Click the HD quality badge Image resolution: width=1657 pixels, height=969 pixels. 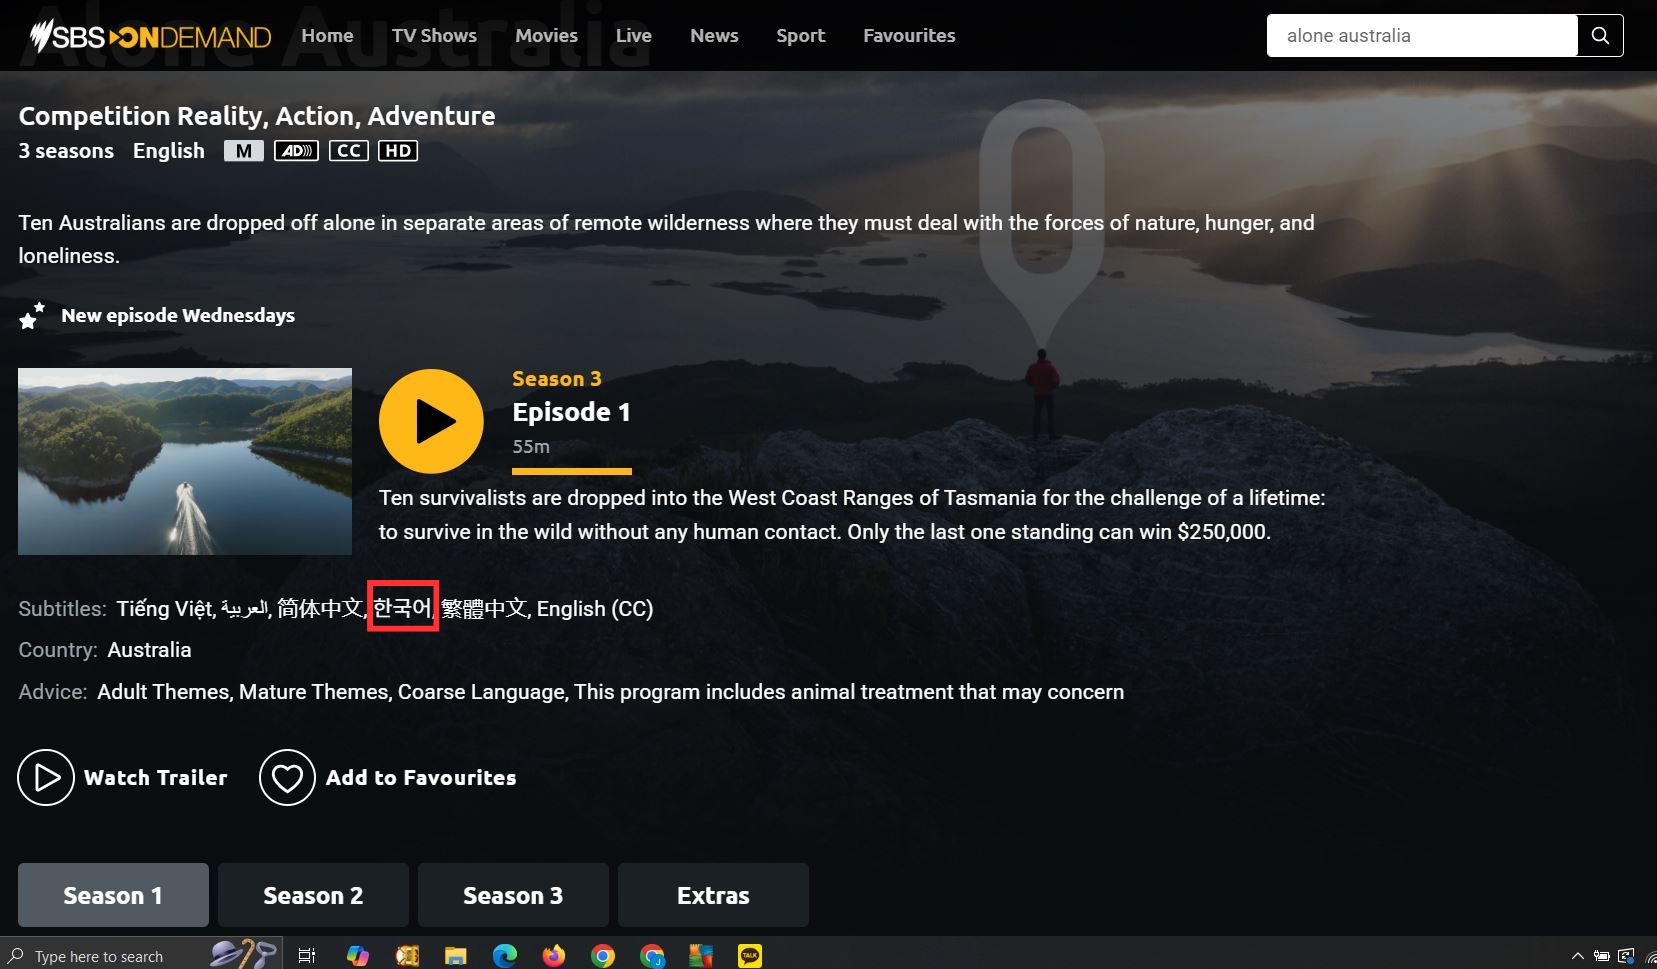(x=398, y=151)
